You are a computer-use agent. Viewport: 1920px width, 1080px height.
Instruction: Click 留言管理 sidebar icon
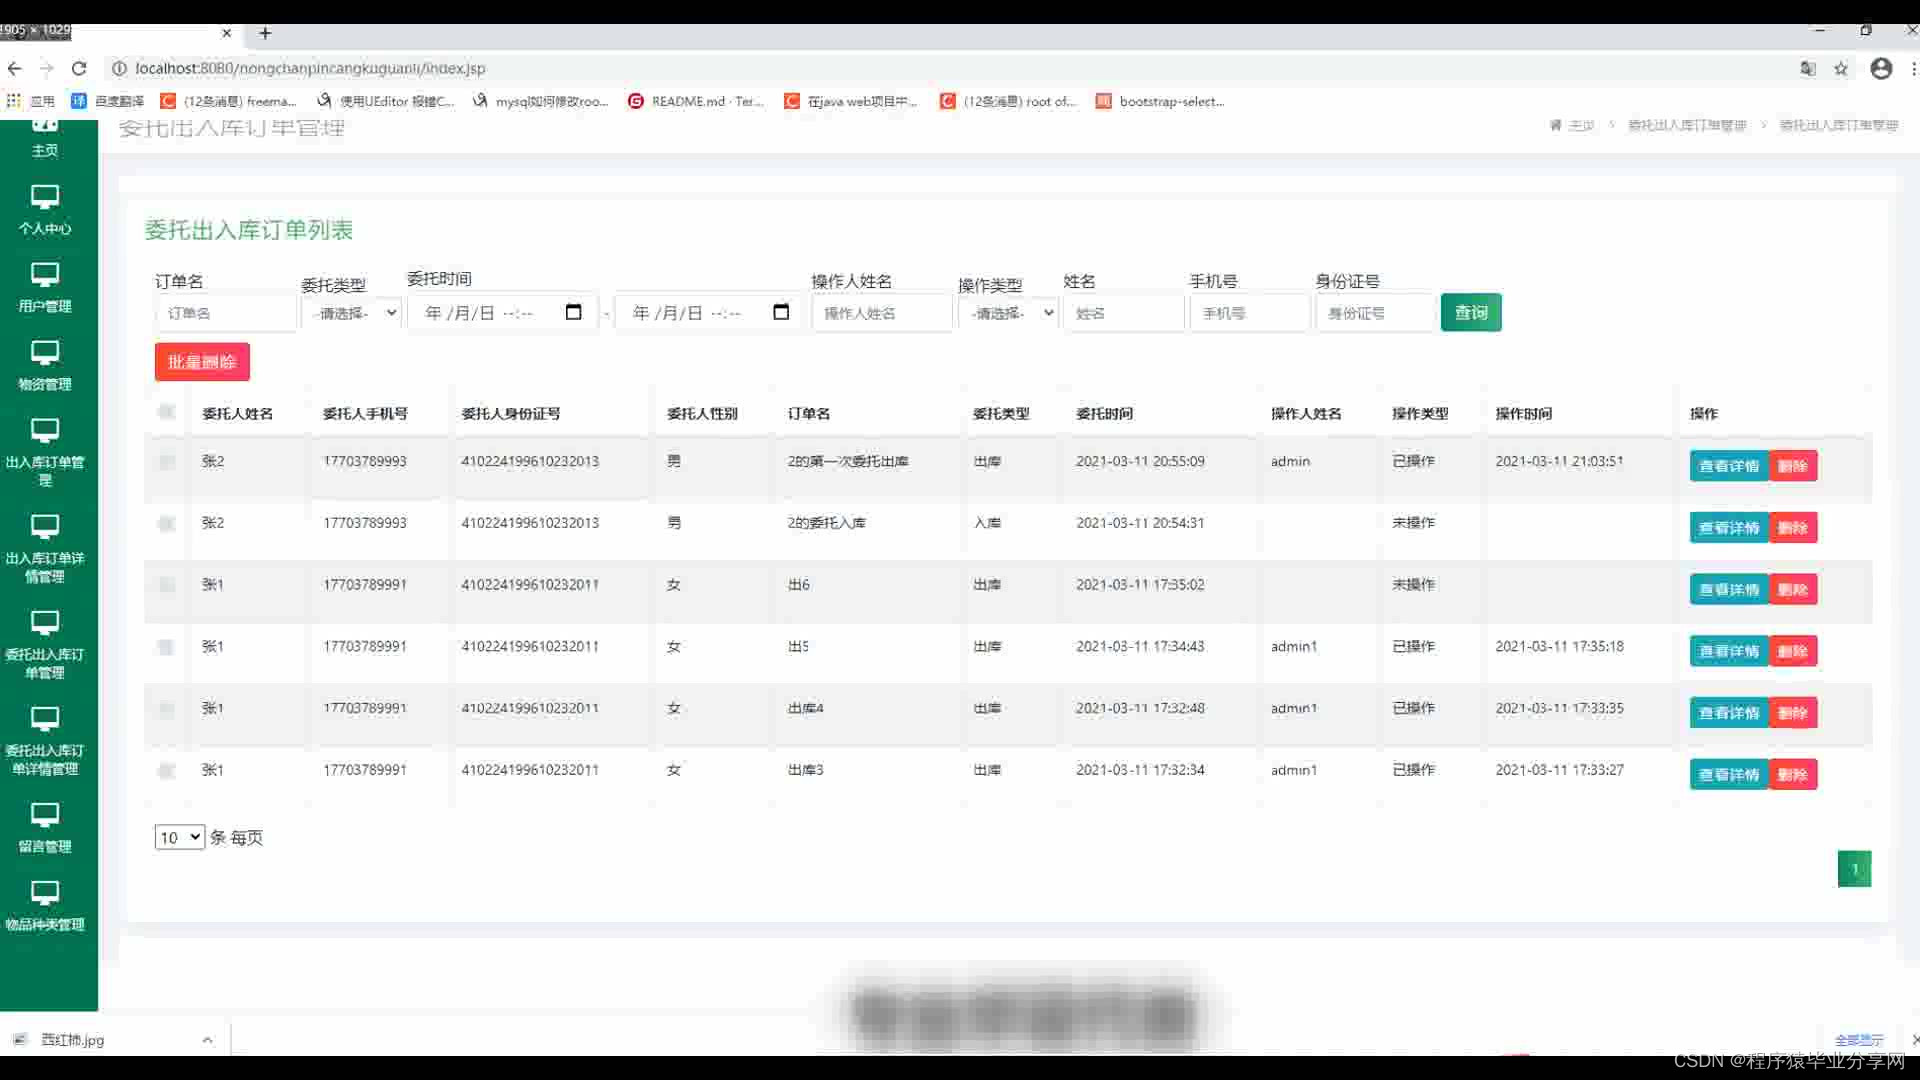(45, 815)
